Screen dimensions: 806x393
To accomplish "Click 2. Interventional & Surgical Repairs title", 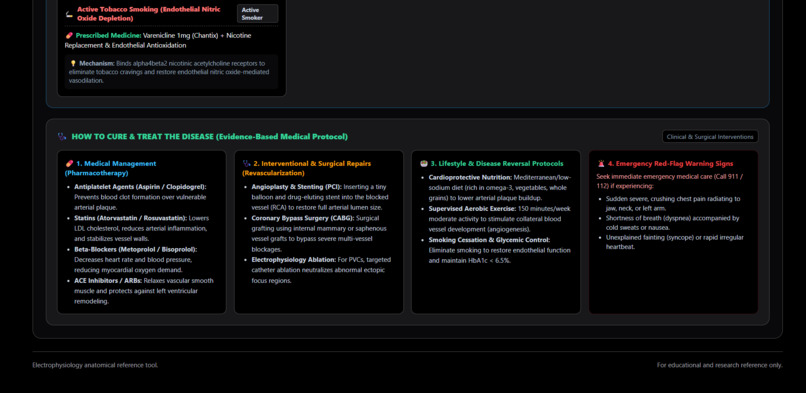I will pos(306,169).
